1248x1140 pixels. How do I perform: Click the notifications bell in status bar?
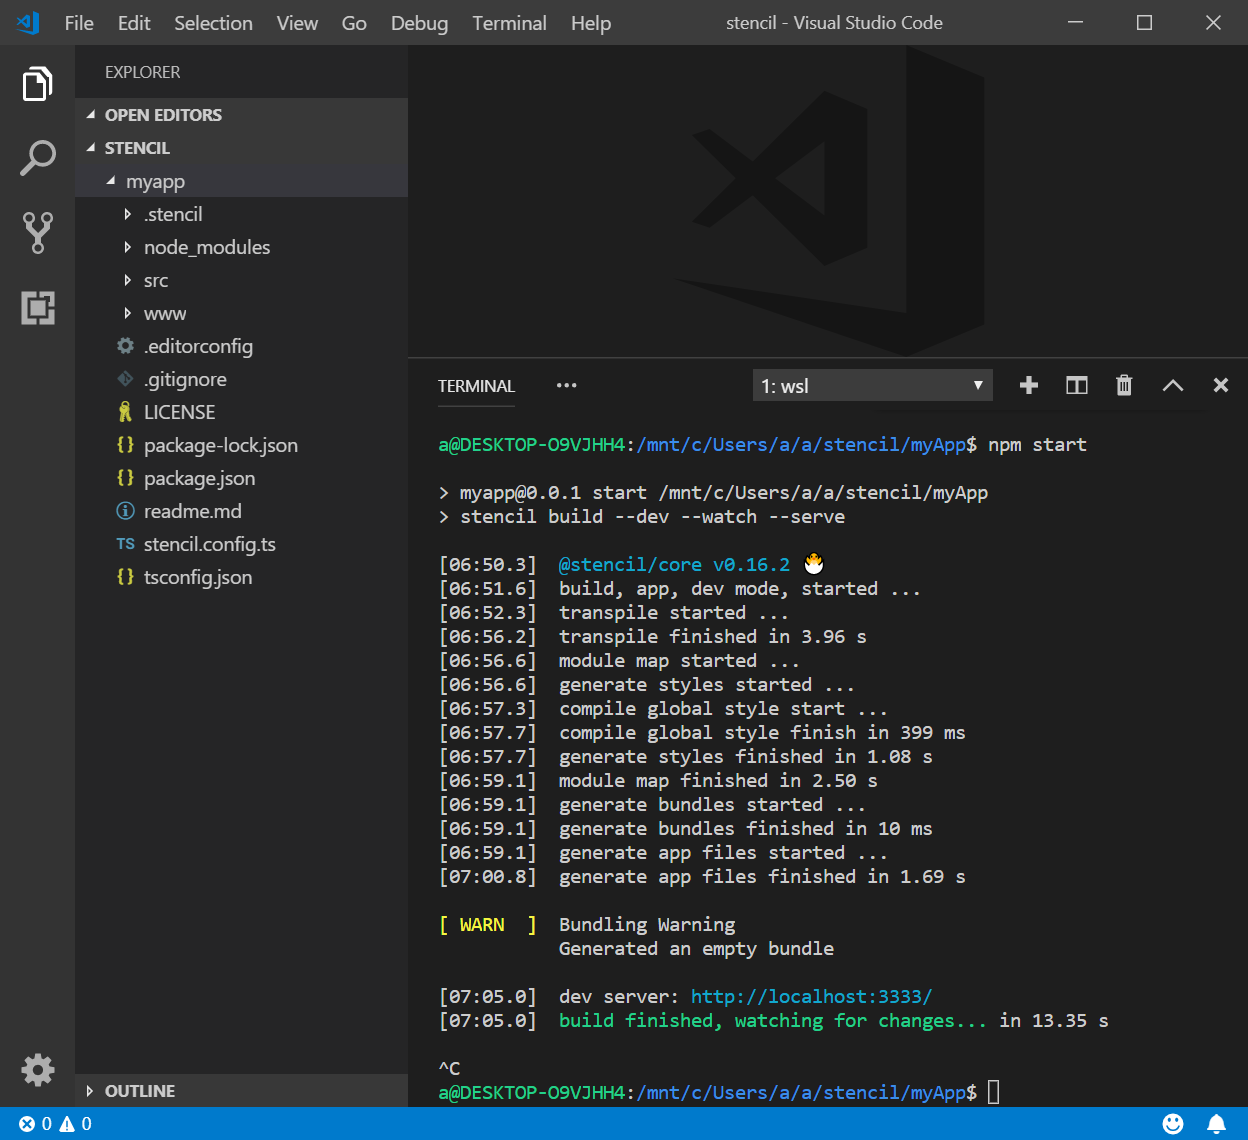(x=1216, y=1124)
